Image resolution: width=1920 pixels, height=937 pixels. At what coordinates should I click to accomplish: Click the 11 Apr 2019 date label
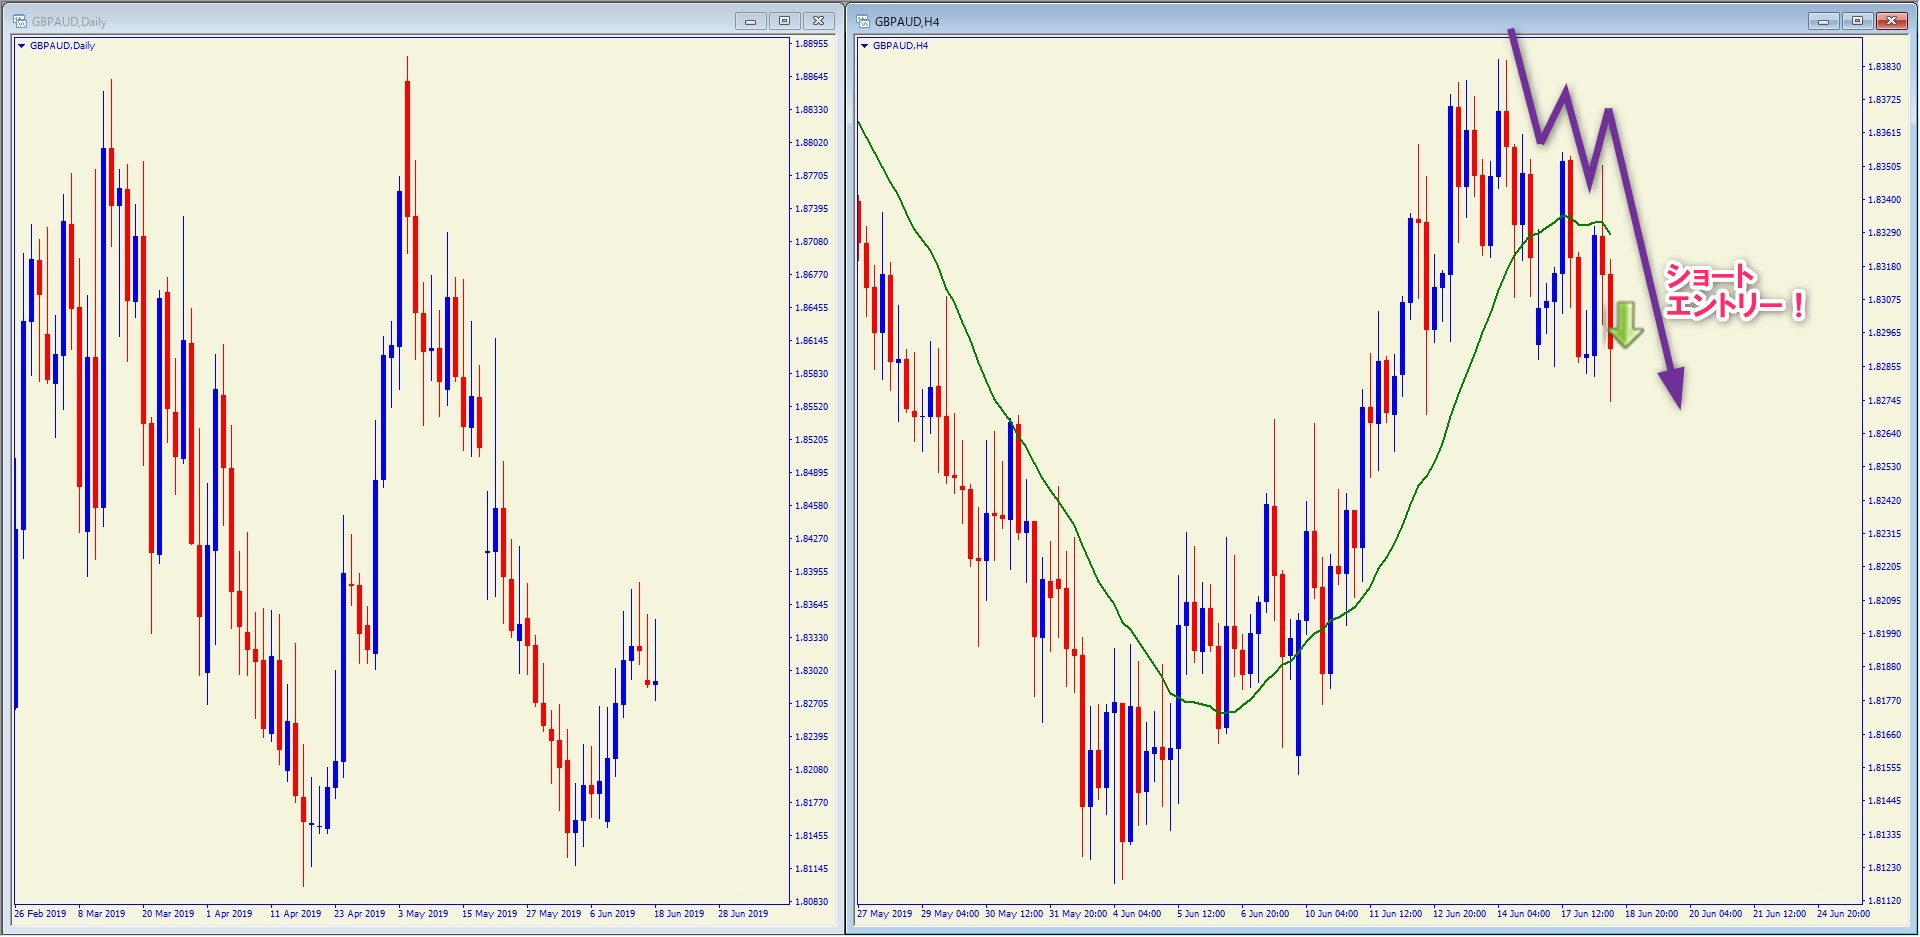(x=296, y=914)
